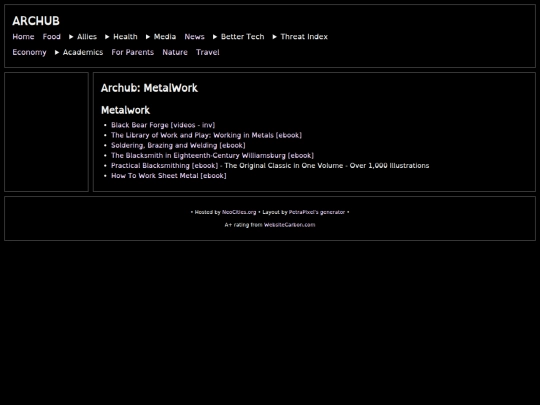Screen dimensions: 540x405
Task: Open Library of Work and Play ebook
Action: 206,135
